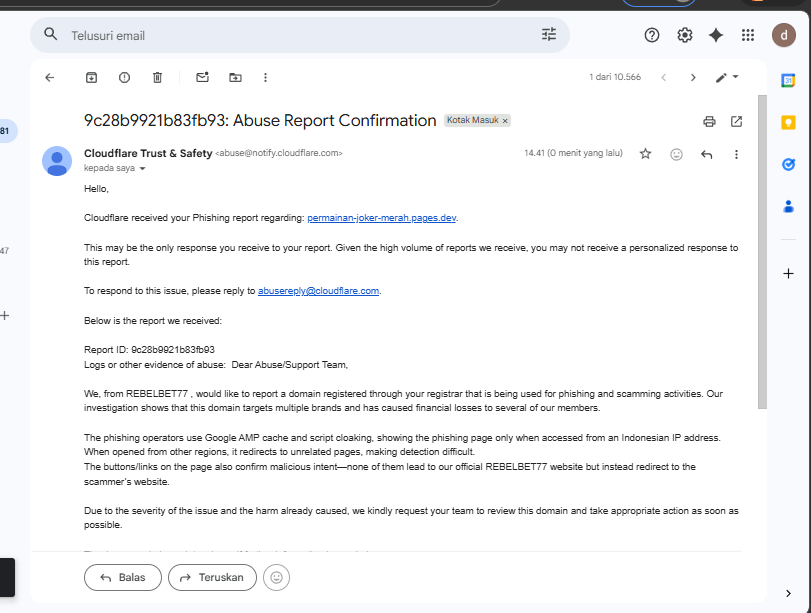Delete this email with trash icon

coord(157,78)
